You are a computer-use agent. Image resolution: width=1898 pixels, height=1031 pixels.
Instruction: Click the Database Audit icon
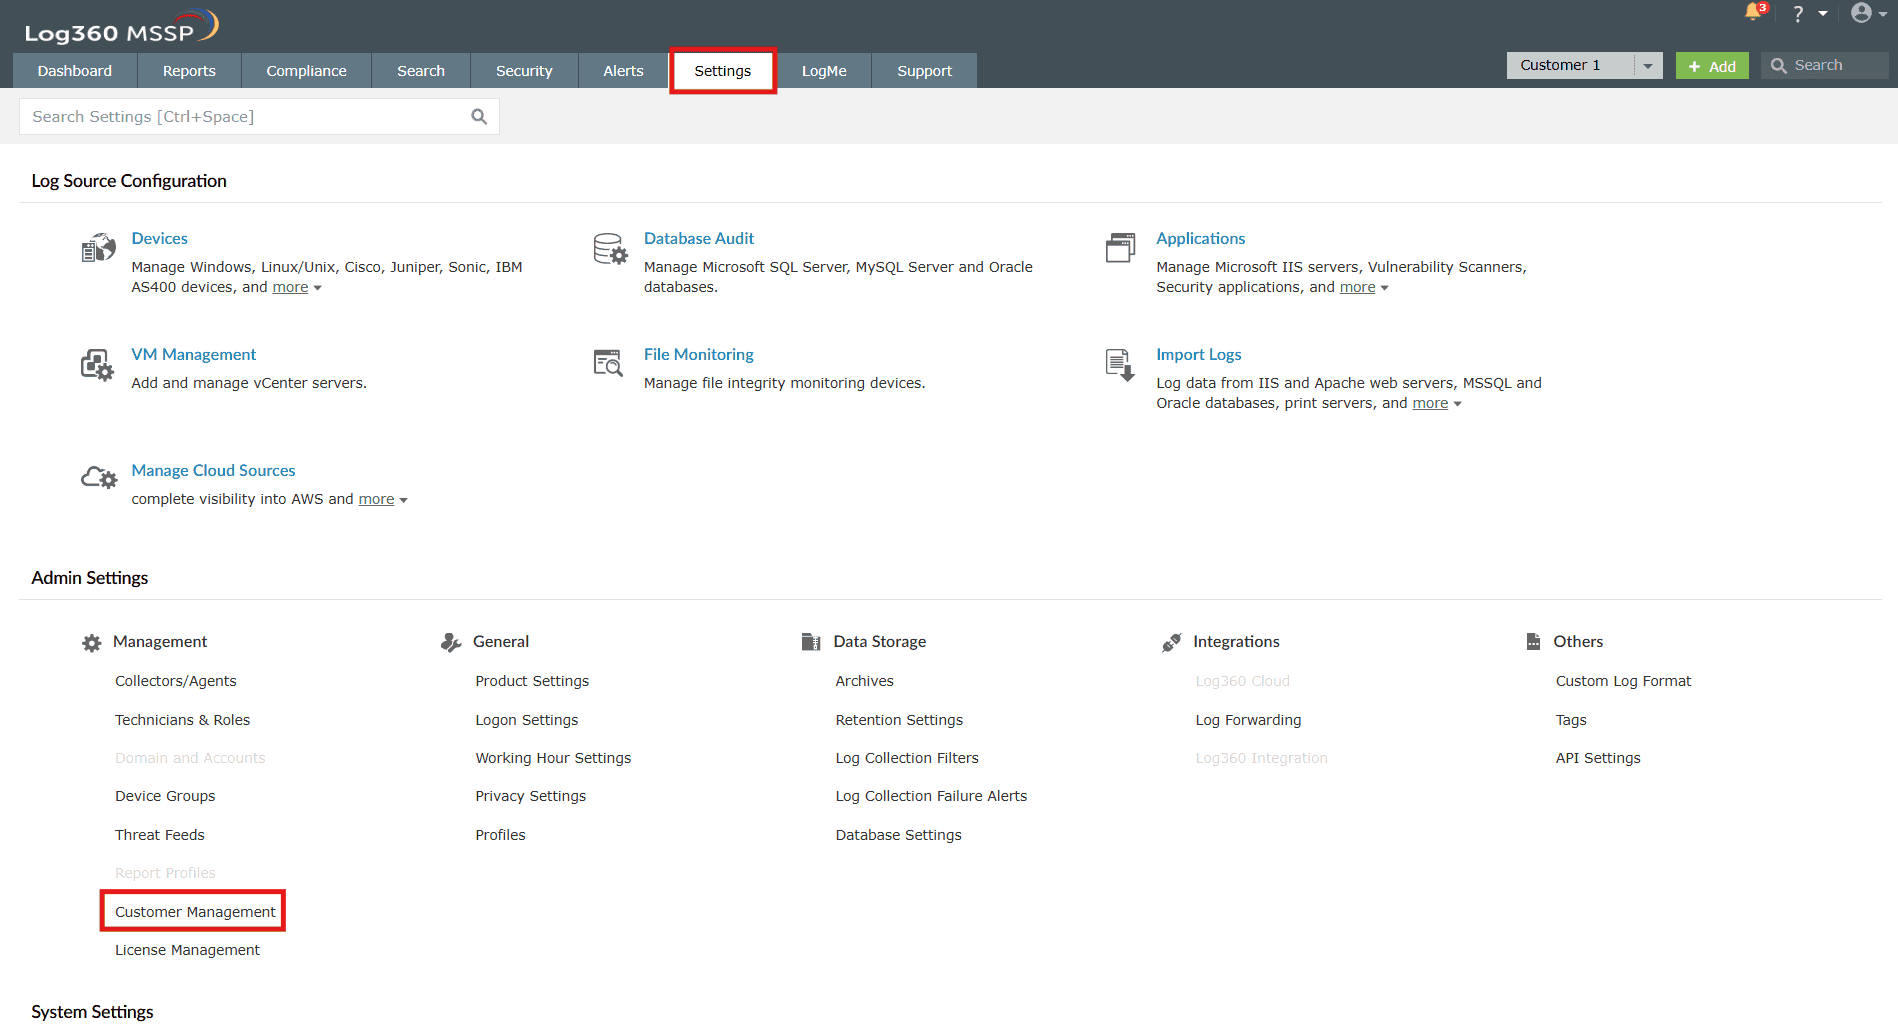point(610,248)
